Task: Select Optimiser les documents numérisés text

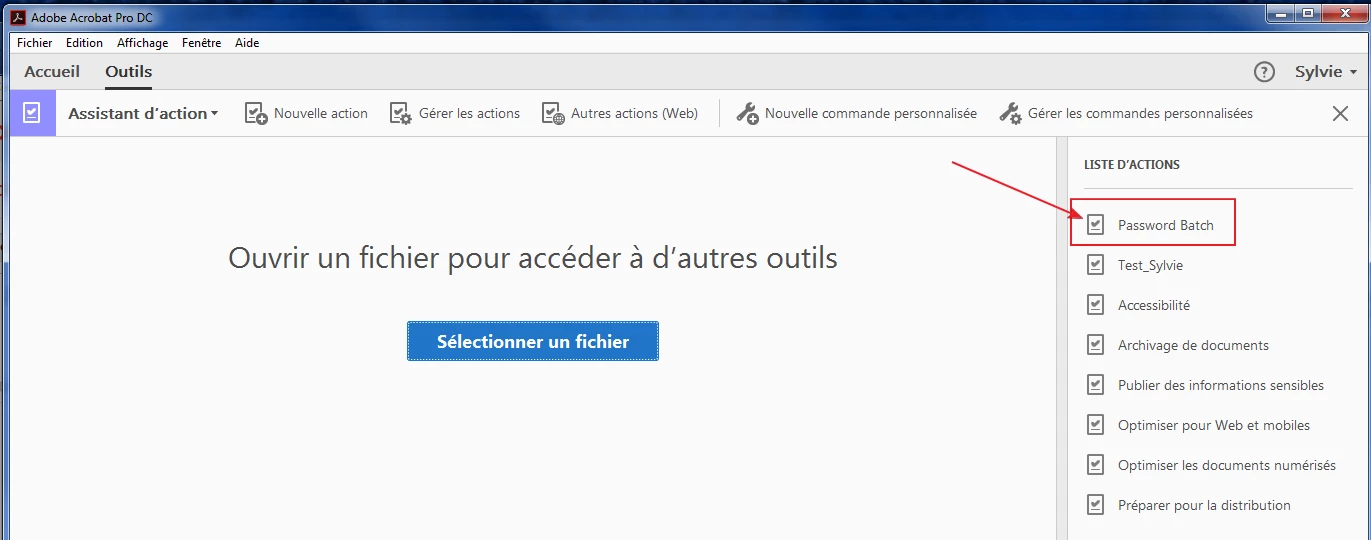Action: (1227, 465)
